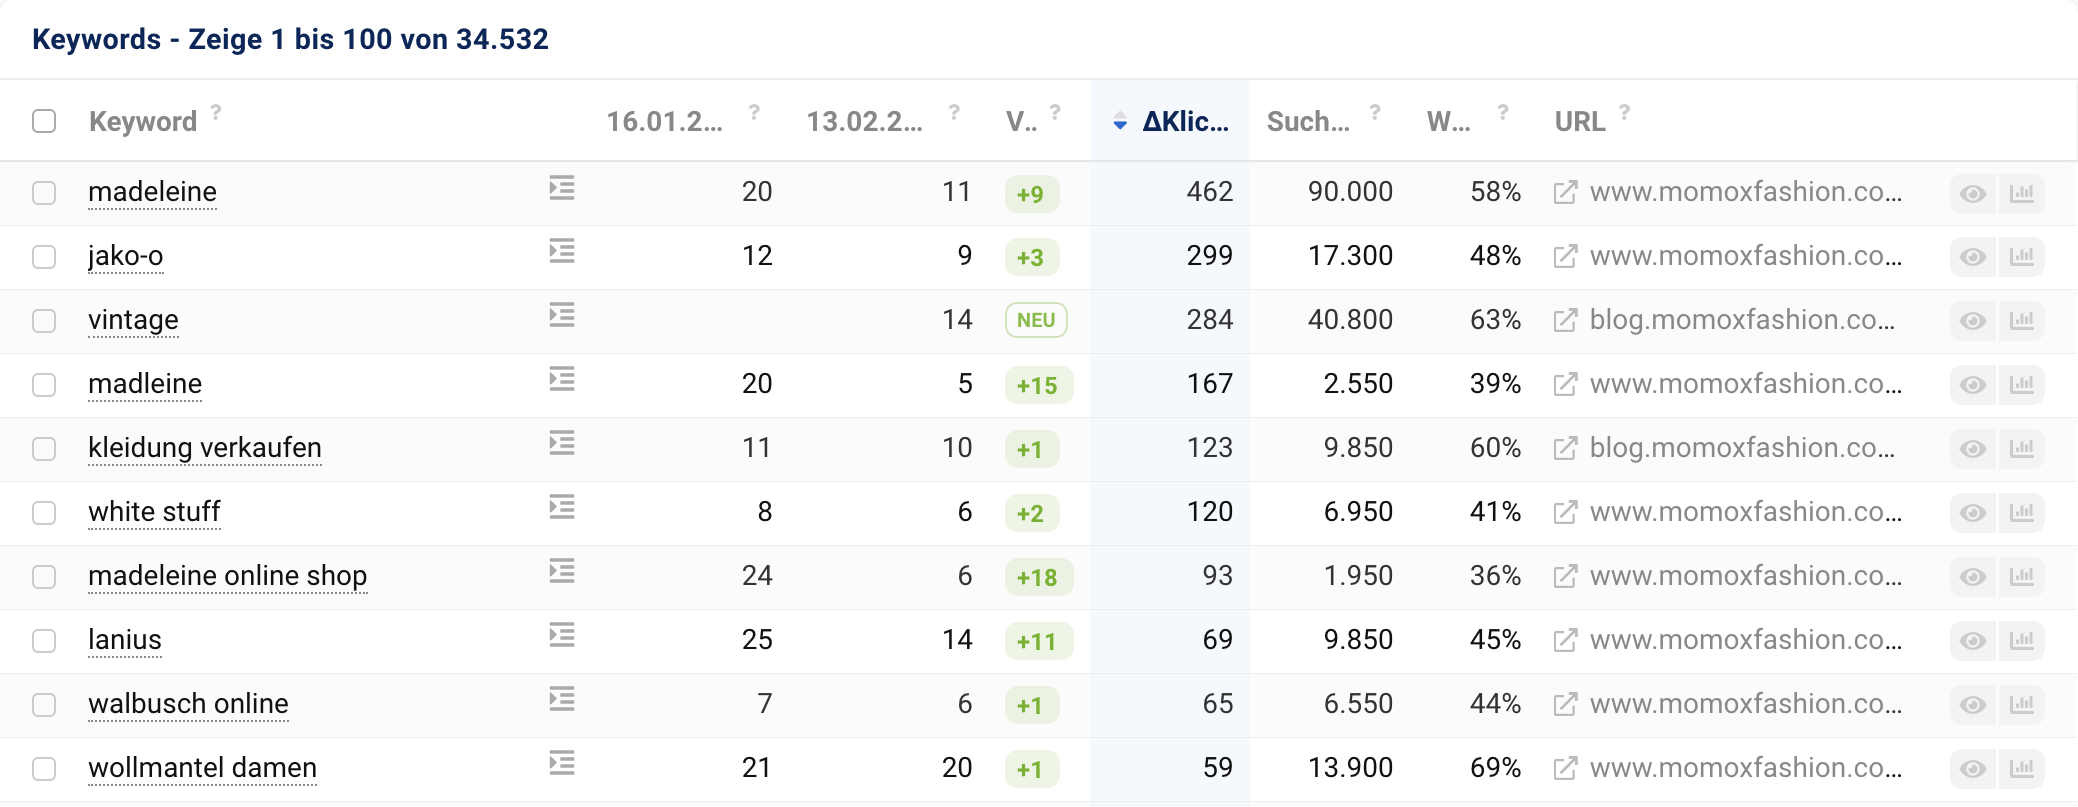This screenshot has height=807, width=2078.
Task: Show ranking history chart for kleidung verkaufen
Action: coord(2022,449)
